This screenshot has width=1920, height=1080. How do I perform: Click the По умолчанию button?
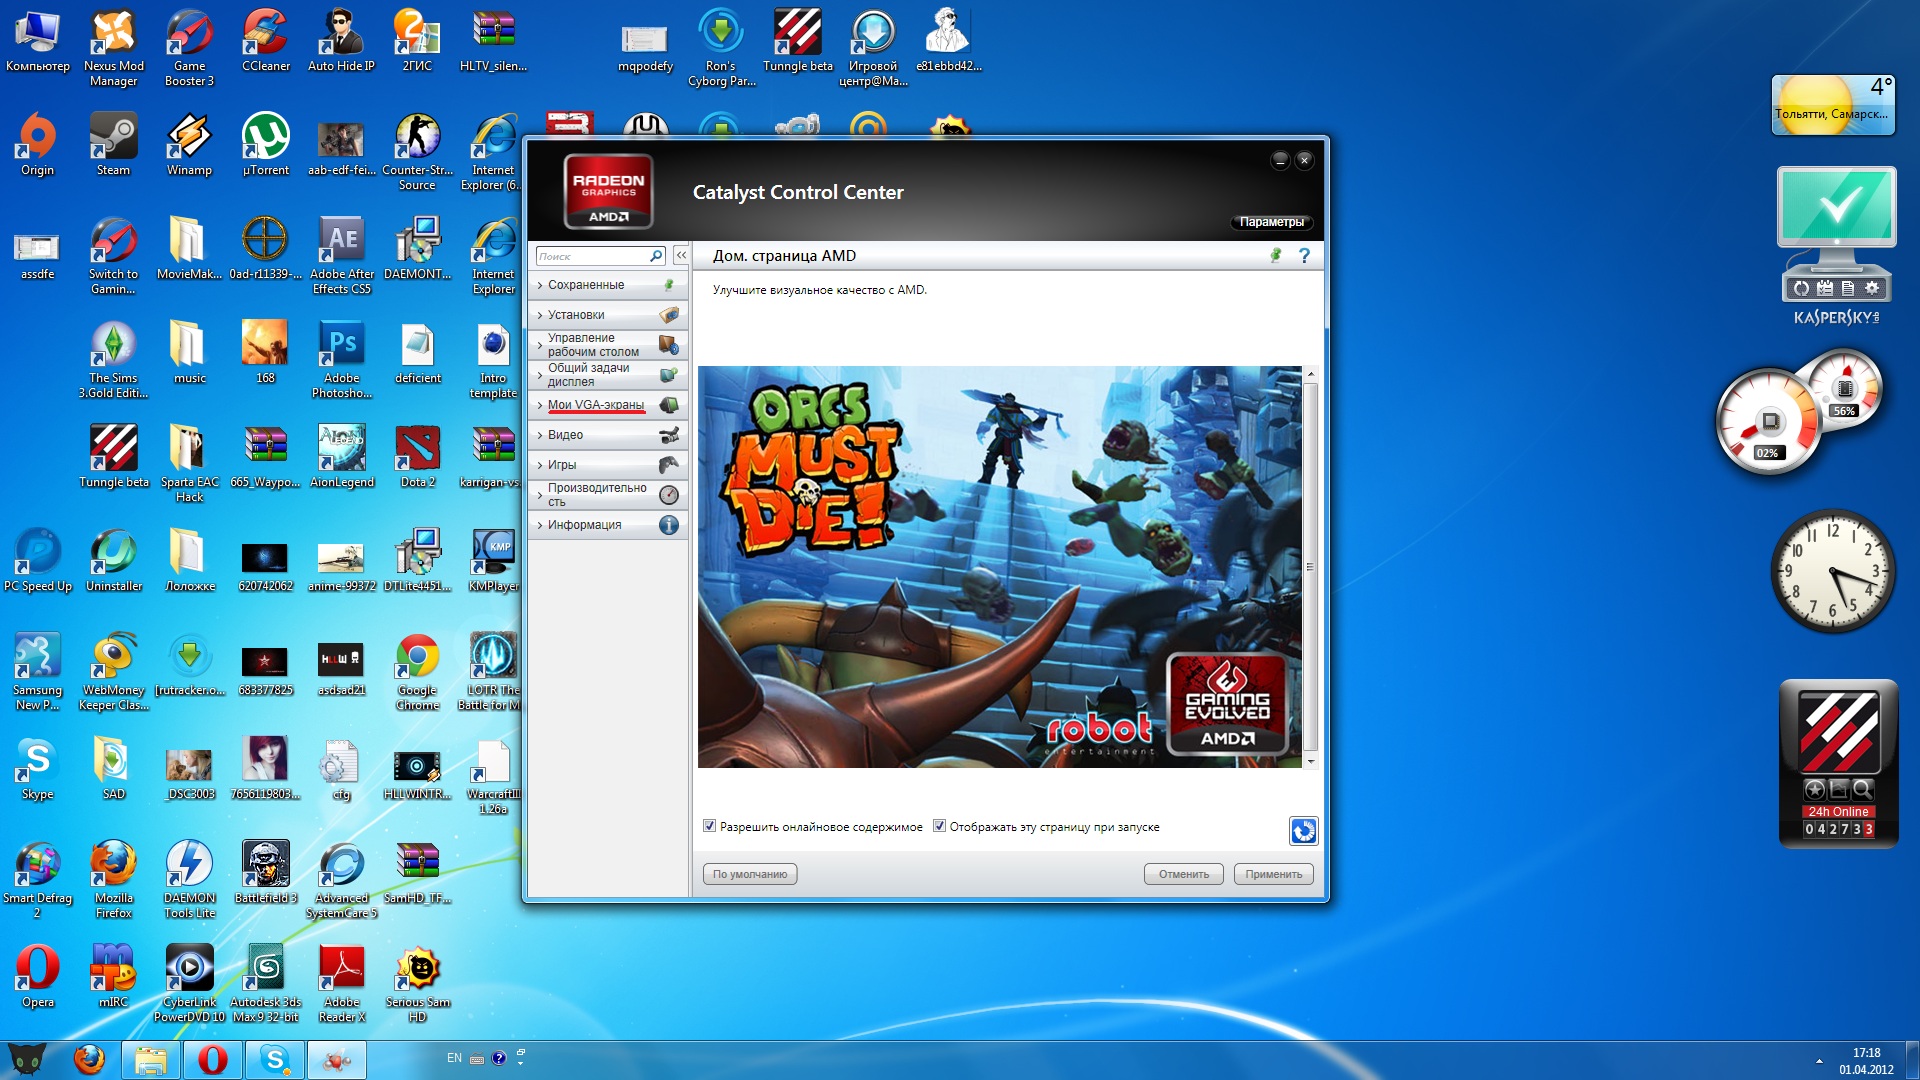coord(749,874)
